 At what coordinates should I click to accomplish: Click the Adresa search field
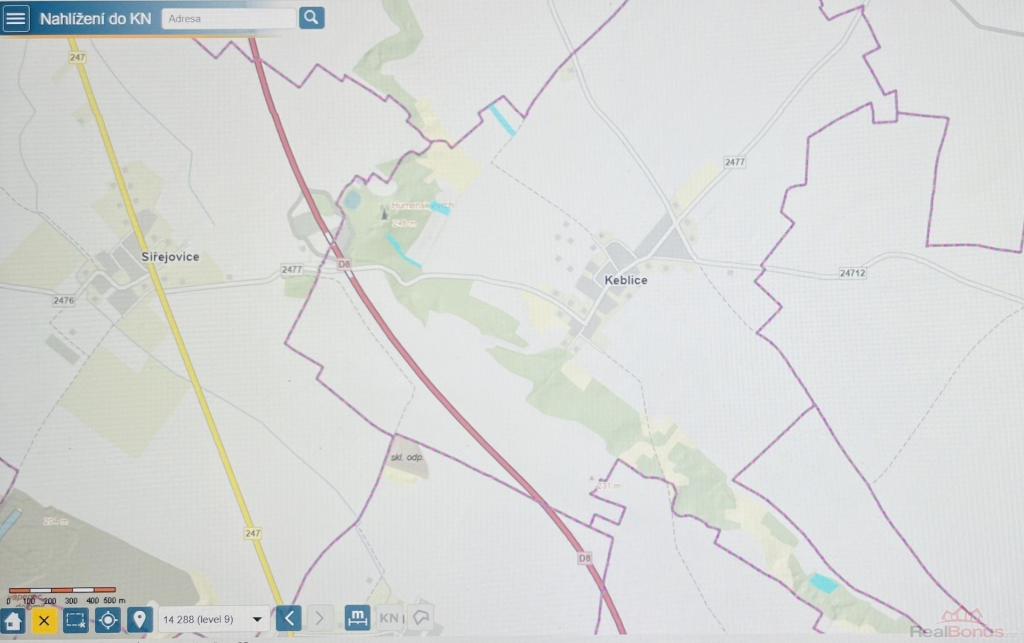click(x=229, y=18)
